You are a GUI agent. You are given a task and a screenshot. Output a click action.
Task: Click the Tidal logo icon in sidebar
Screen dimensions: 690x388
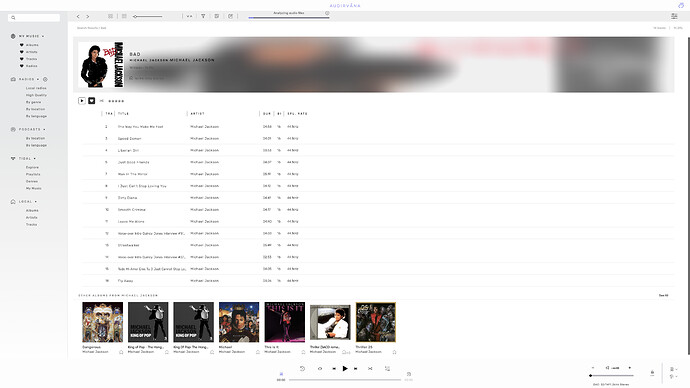(x=13, y=158)
